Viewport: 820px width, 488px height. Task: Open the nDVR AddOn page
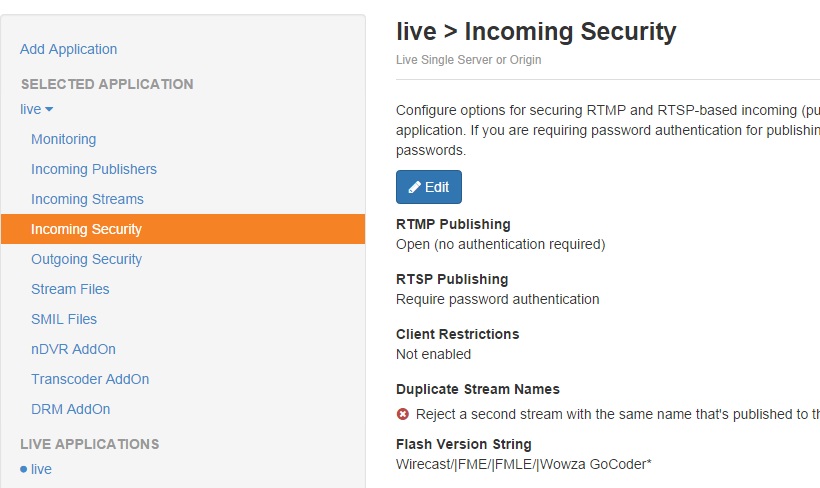[x=73, y=349]
